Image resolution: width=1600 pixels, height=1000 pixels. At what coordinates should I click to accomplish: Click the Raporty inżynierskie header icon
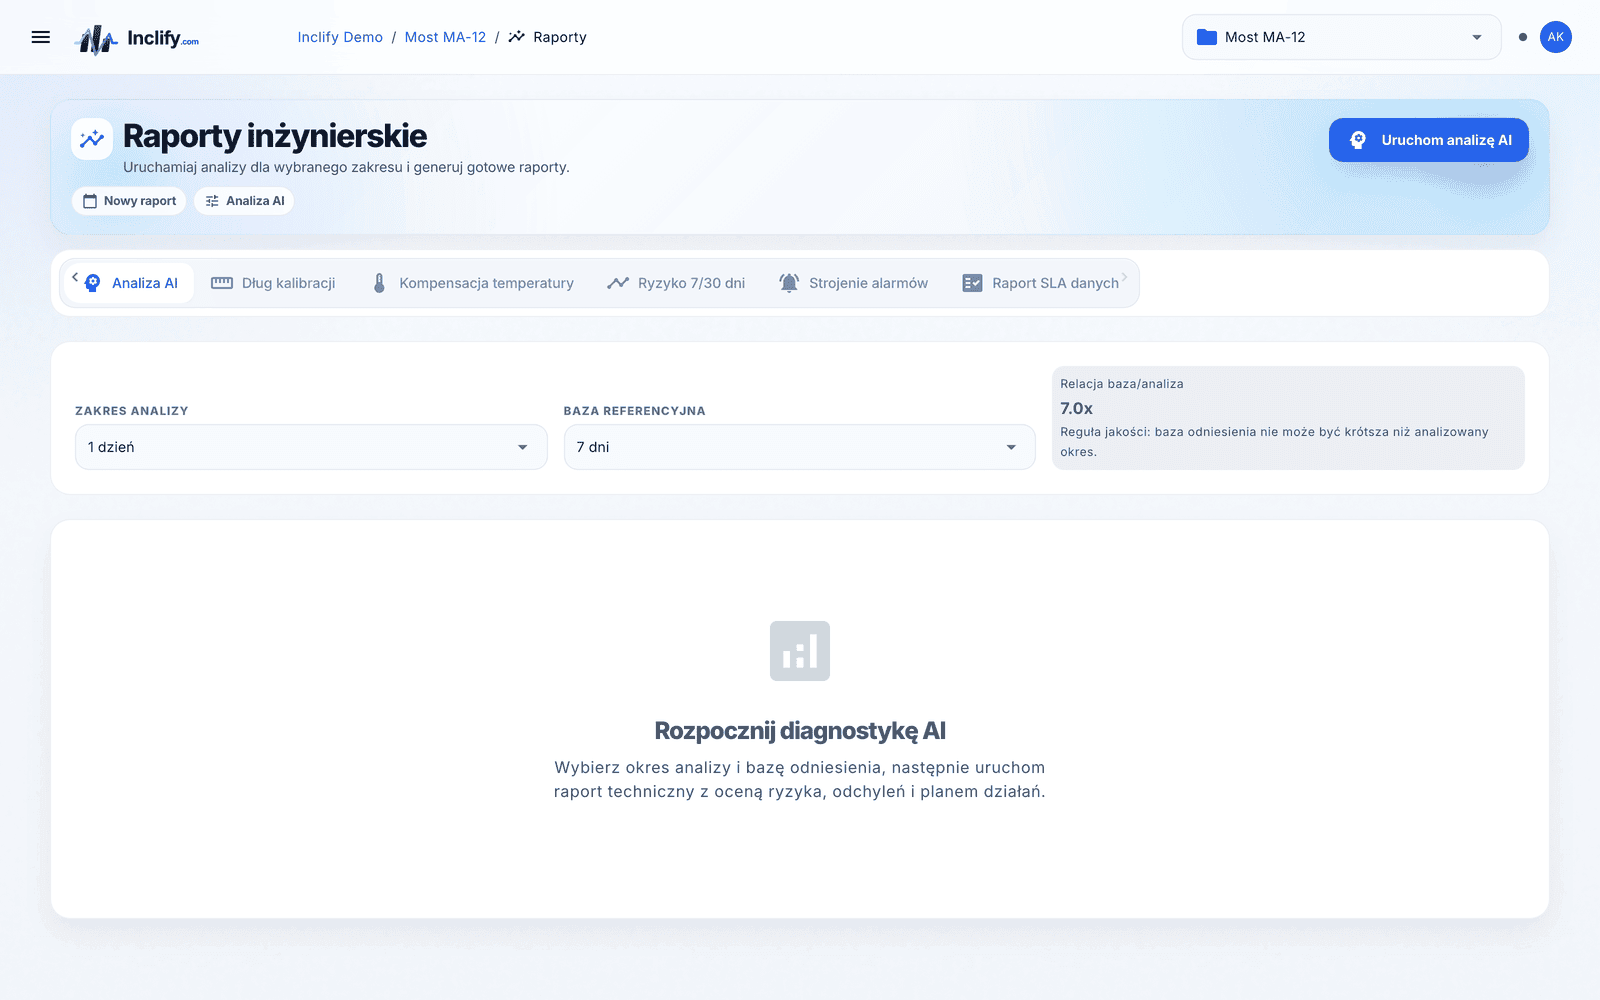pos(92,139)
